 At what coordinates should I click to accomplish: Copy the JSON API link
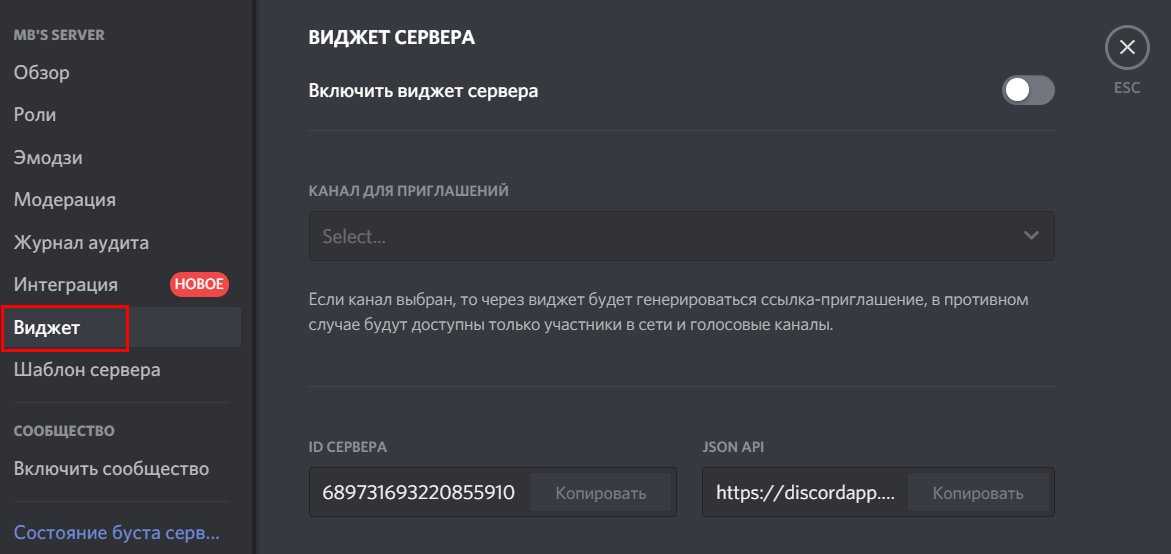[978, 493]
